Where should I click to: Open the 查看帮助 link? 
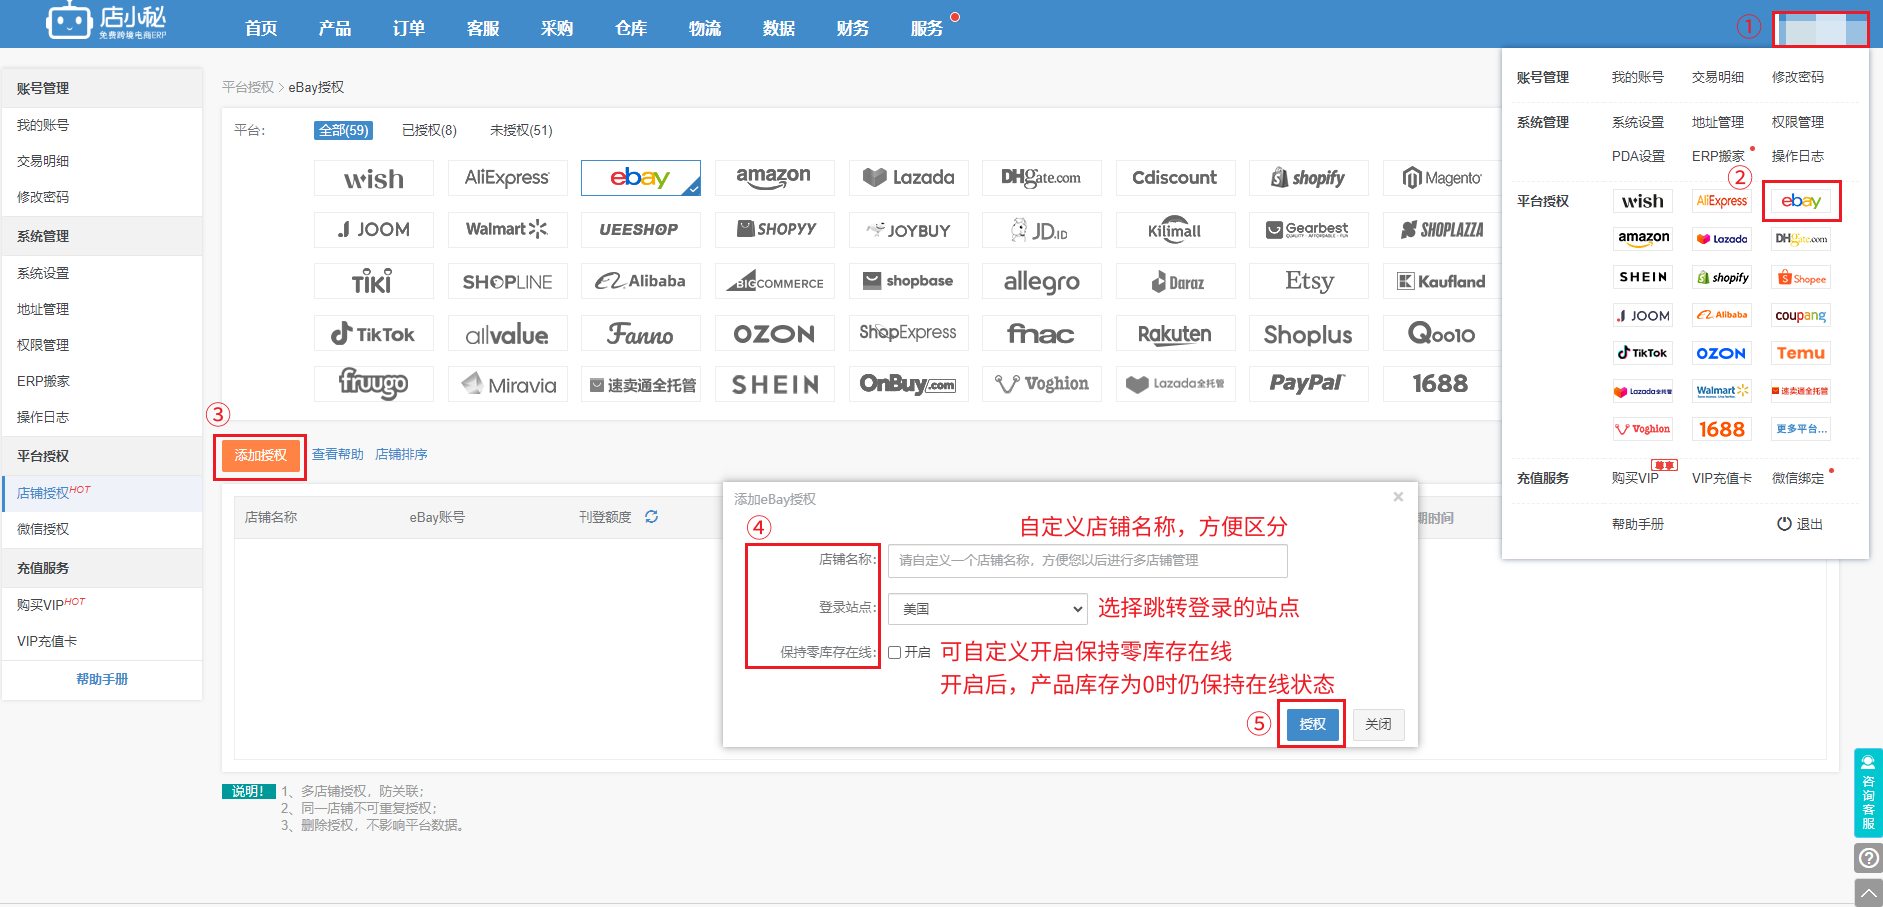(x=338, y=454)
